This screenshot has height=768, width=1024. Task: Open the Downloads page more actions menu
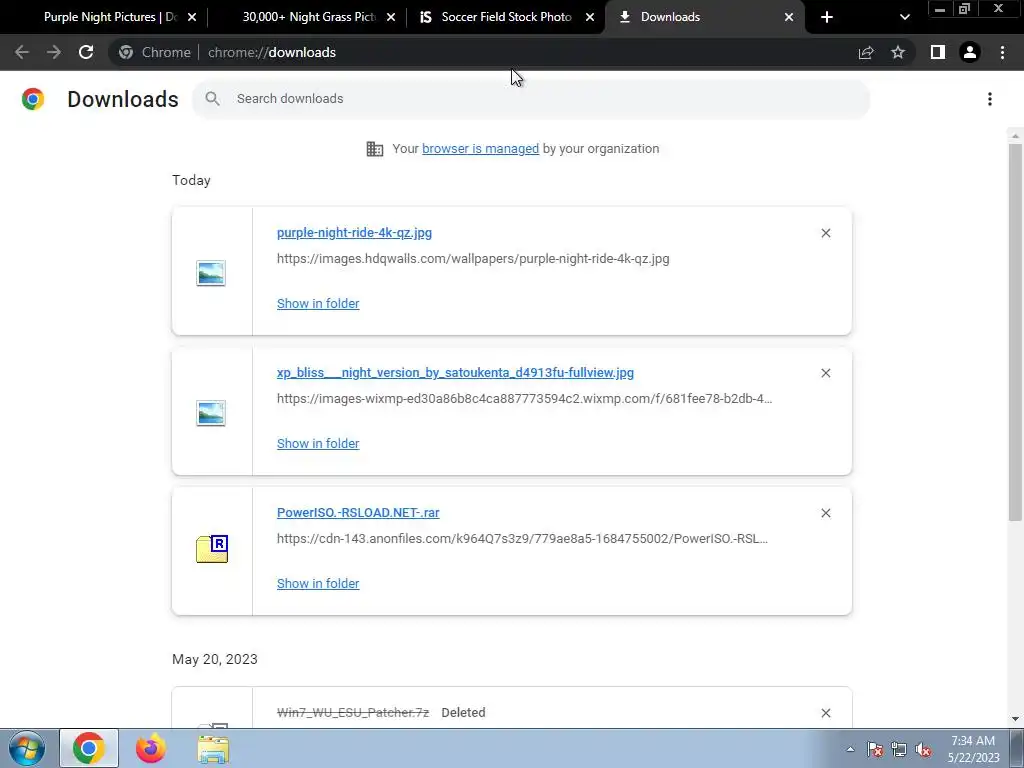990,99
